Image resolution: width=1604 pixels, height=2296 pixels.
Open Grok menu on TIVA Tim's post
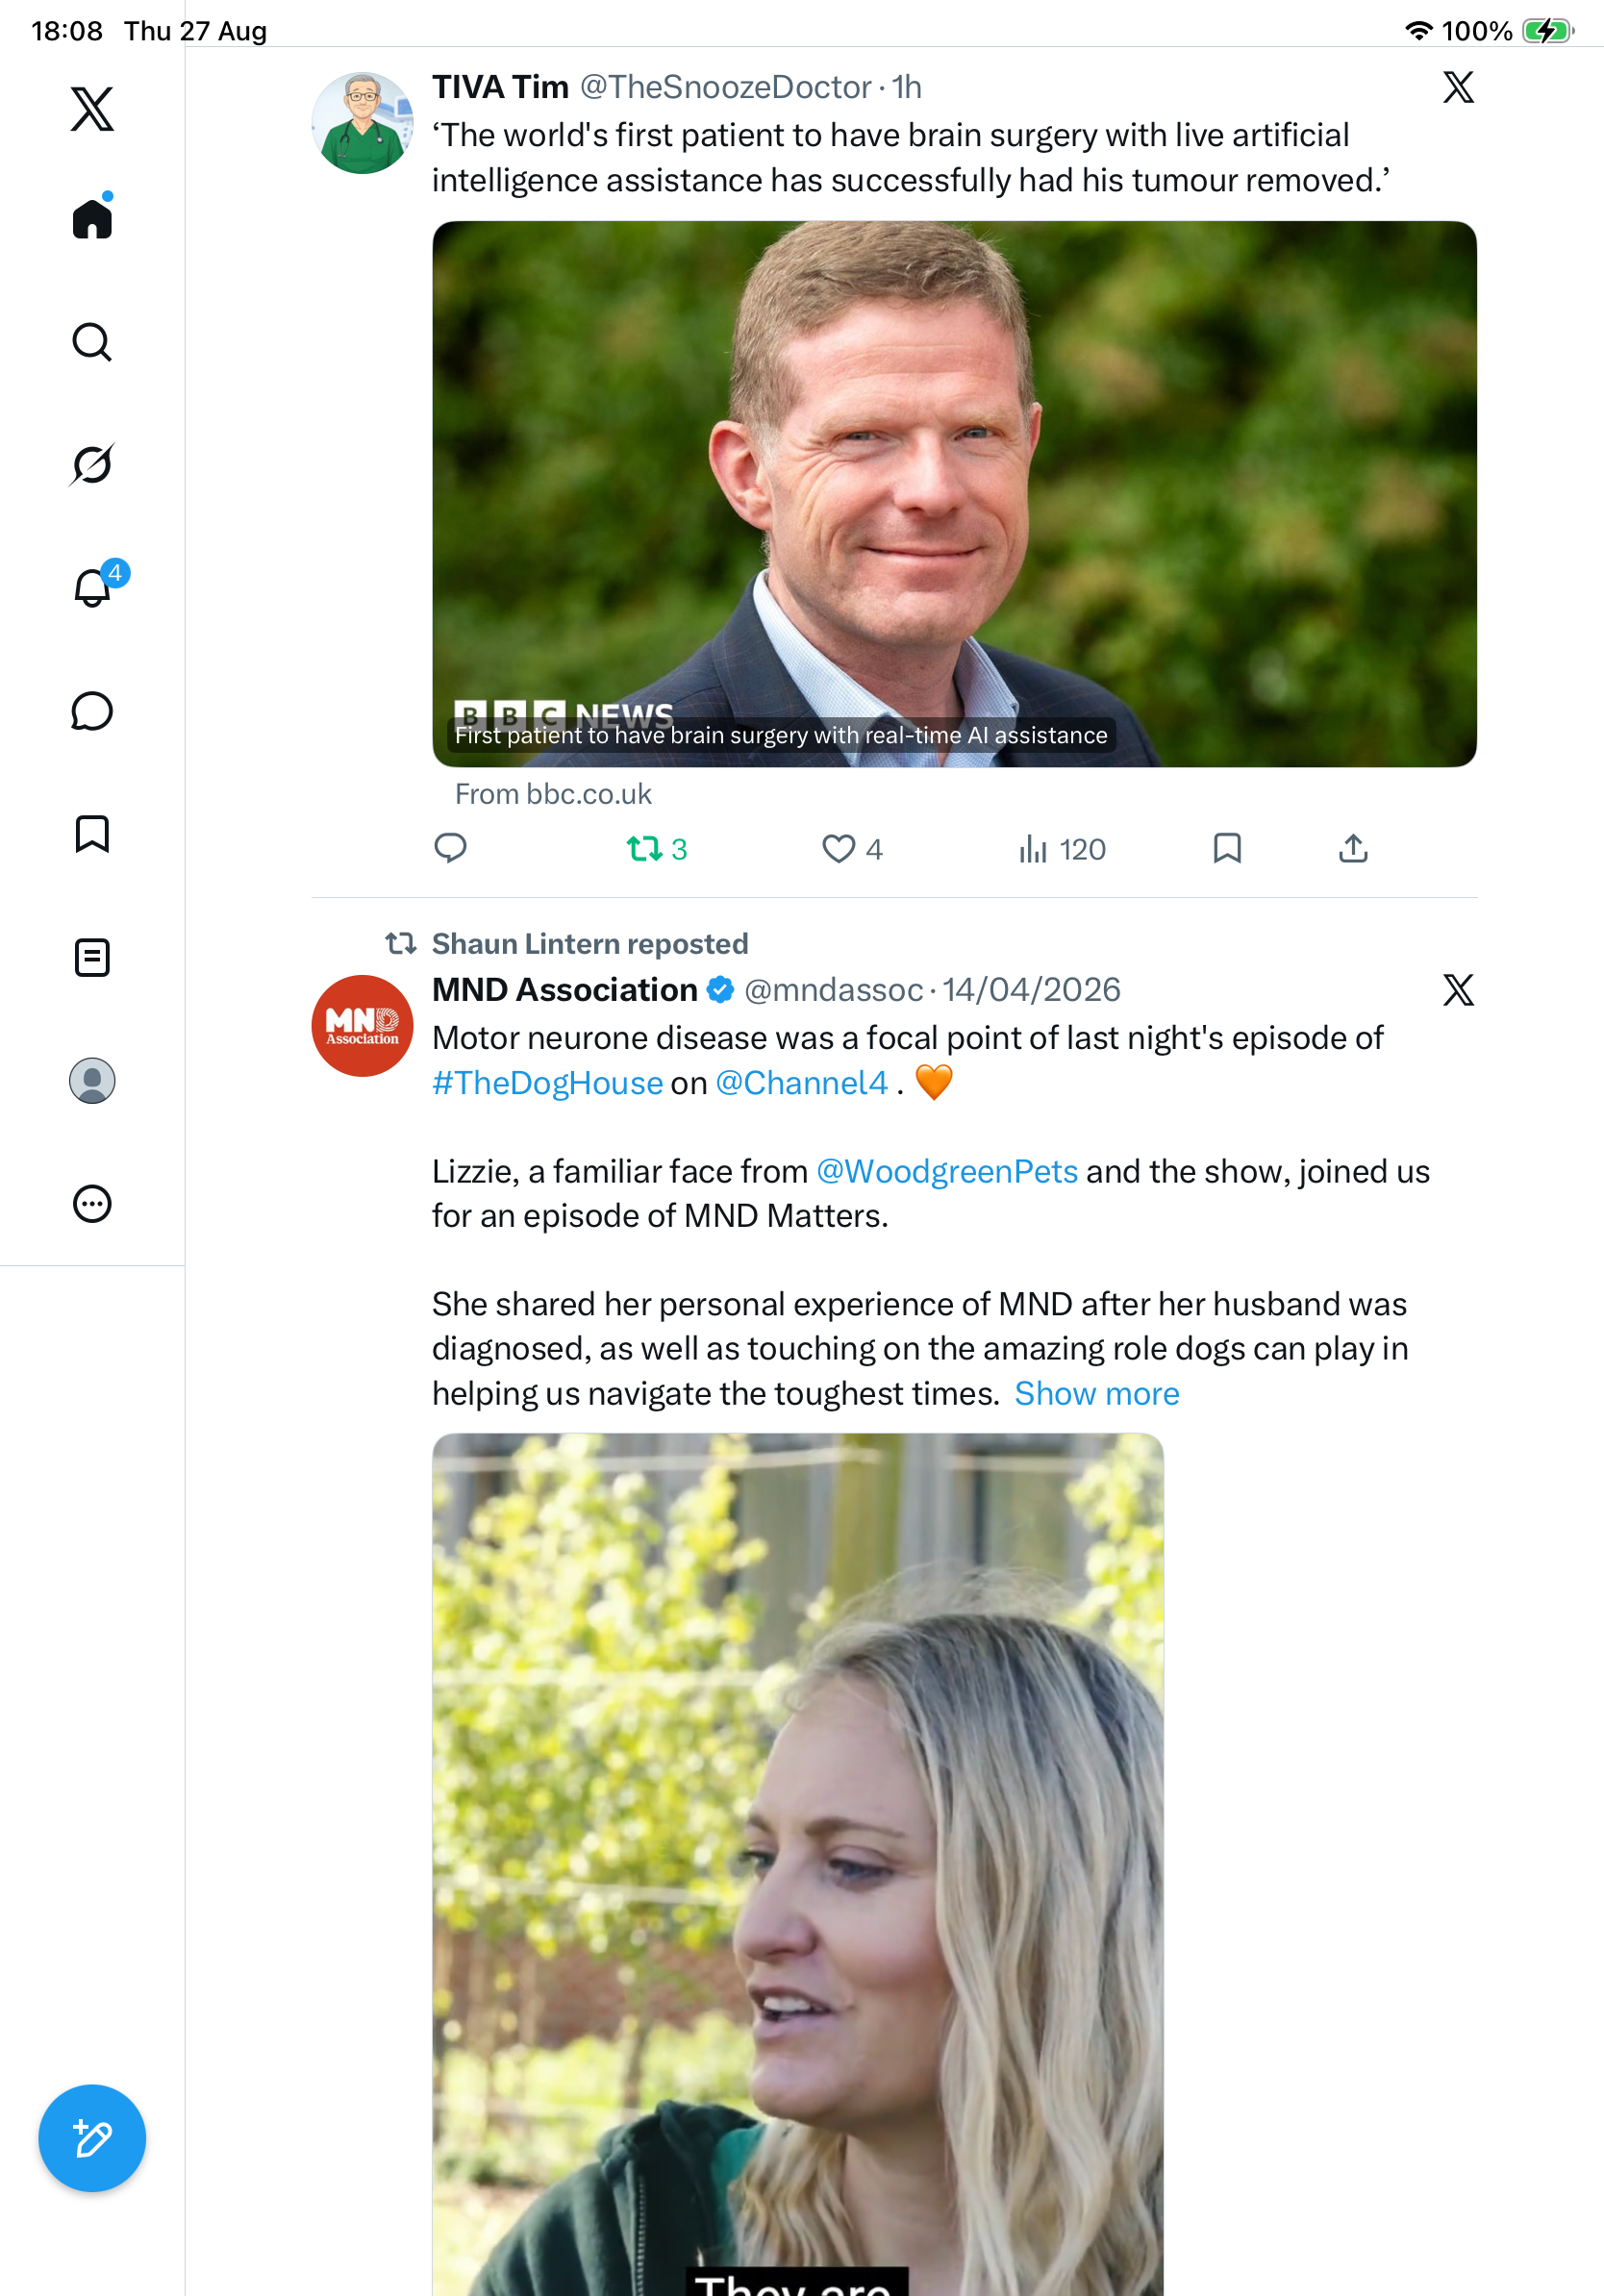tap(1458, 87)
